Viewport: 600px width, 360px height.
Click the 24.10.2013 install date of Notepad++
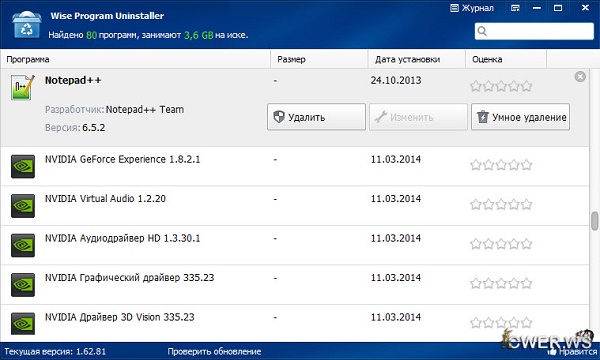[396, 80]
